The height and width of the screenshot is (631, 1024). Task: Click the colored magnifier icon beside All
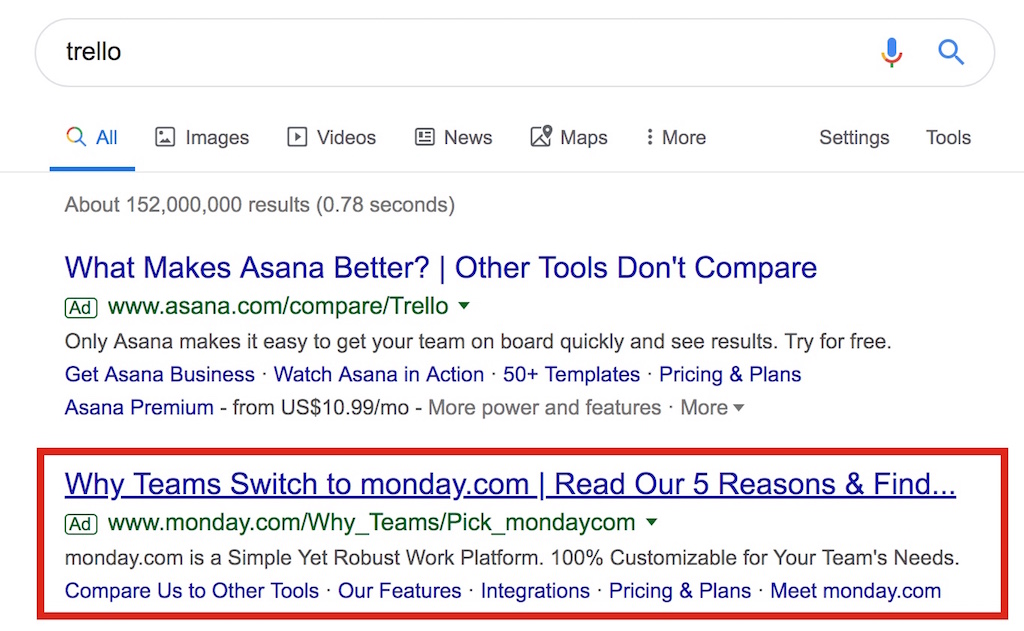76,137
